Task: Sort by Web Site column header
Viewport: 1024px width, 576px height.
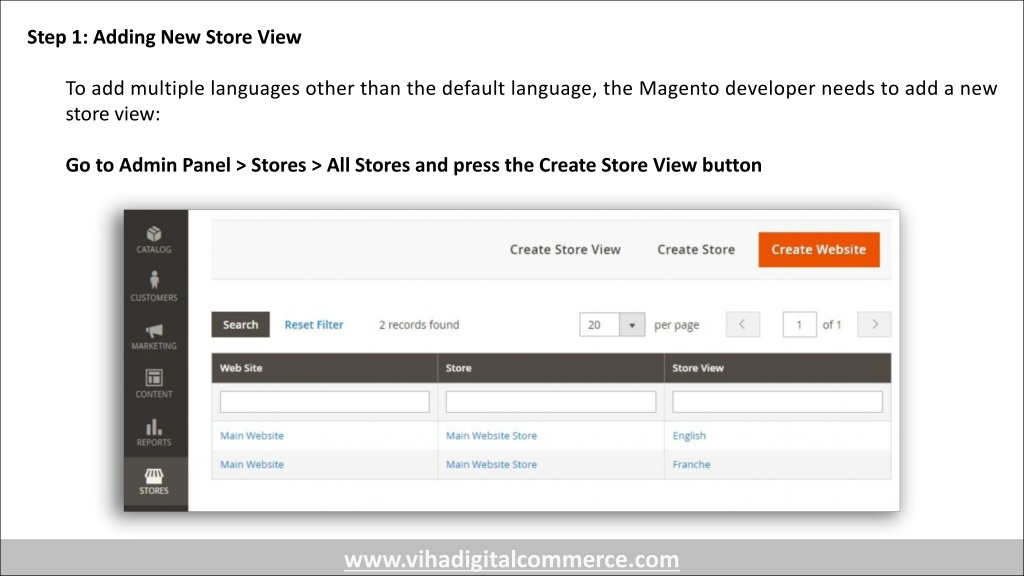Action: point(325,368)
